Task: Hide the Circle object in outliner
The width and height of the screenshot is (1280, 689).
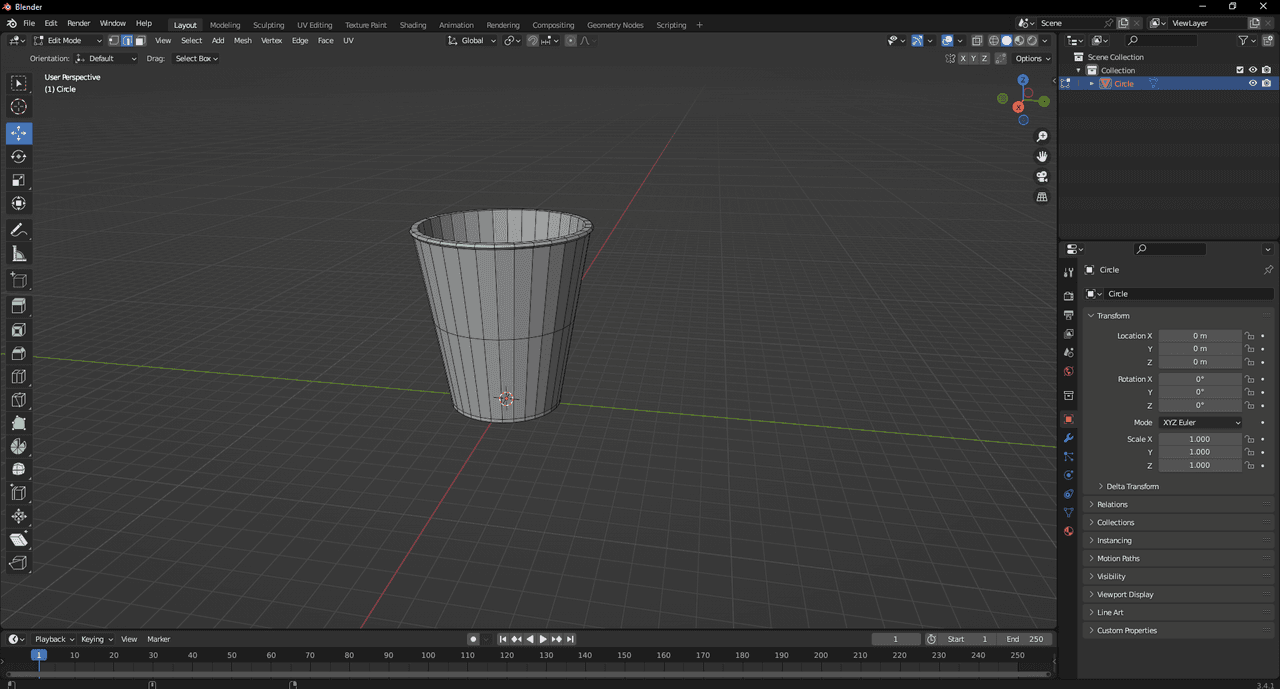Action: (x=1252, y=84)
